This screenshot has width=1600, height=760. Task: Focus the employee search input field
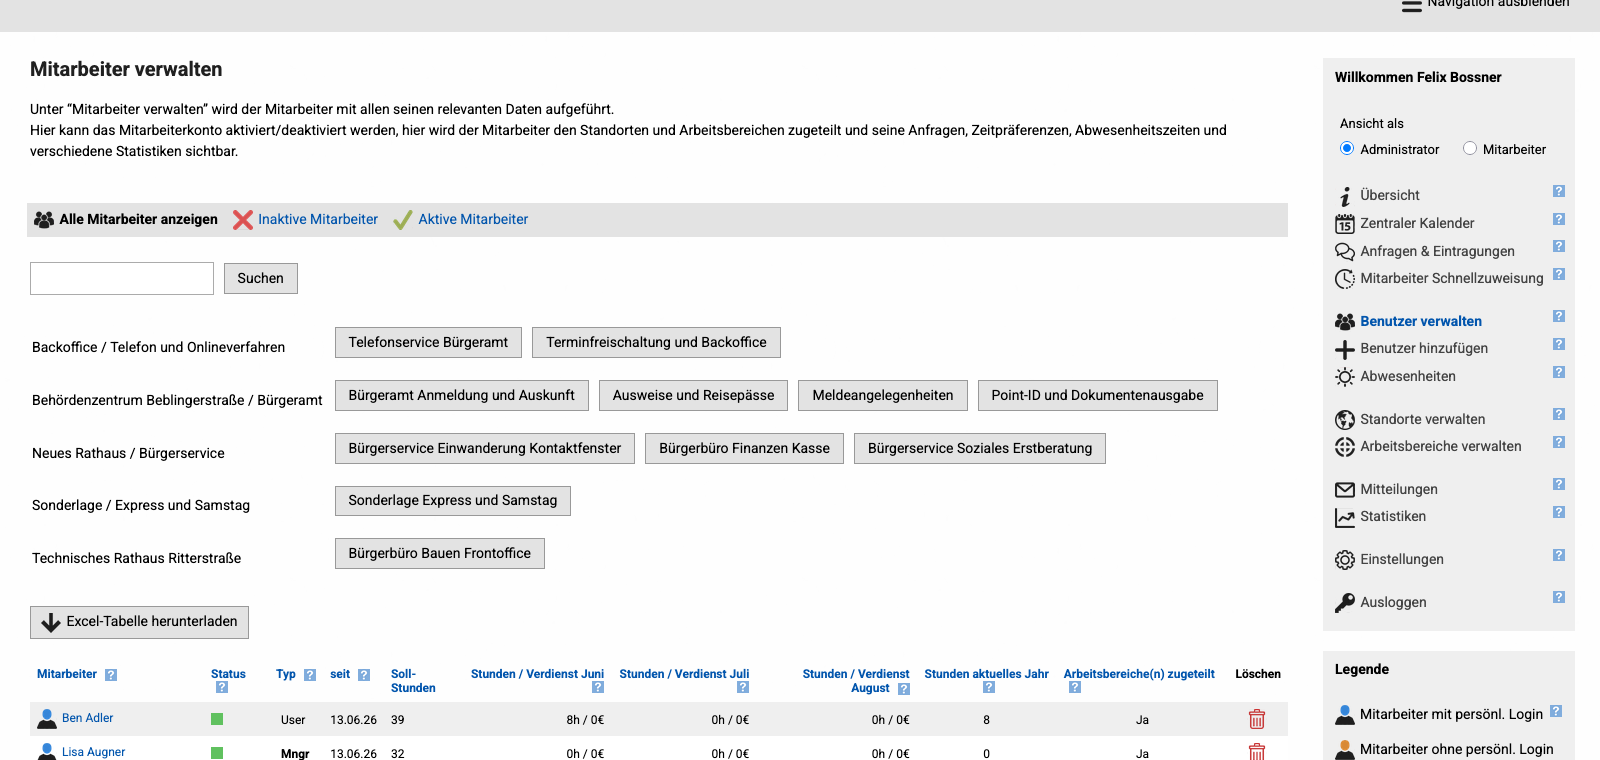(x=122, y=279)
